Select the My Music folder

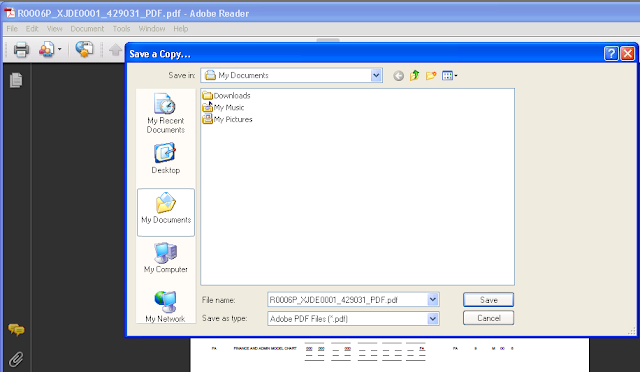(x=223, y=107)
